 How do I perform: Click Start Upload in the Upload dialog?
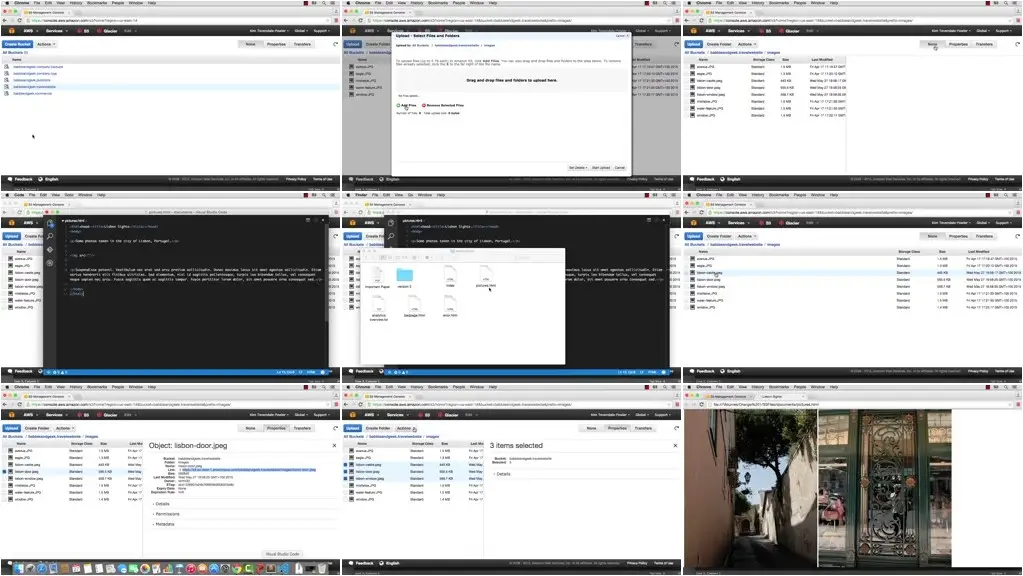pos(601,168)
